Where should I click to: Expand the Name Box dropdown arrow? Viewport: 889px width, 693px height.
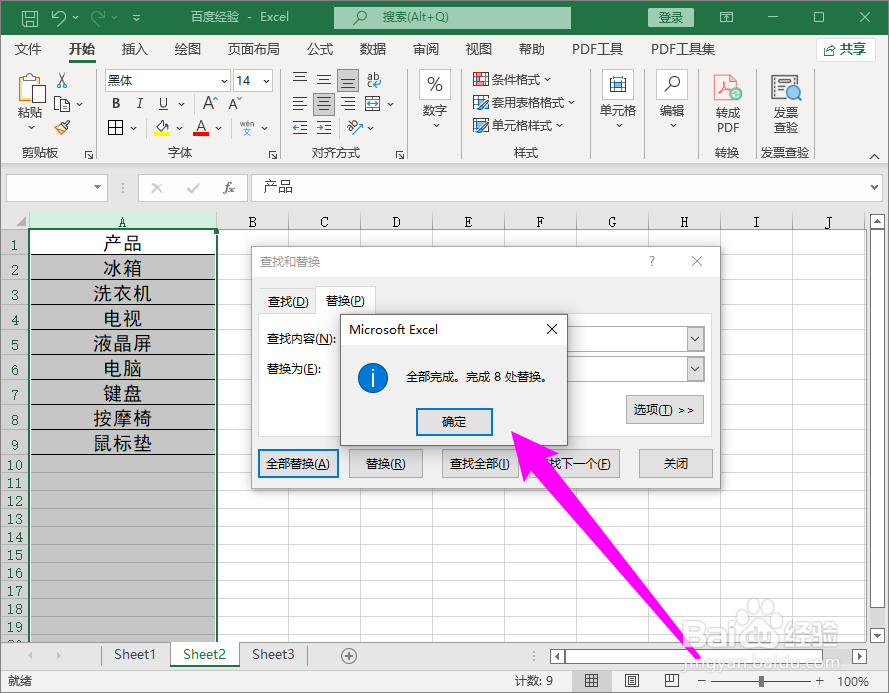[x=98, y=187]
